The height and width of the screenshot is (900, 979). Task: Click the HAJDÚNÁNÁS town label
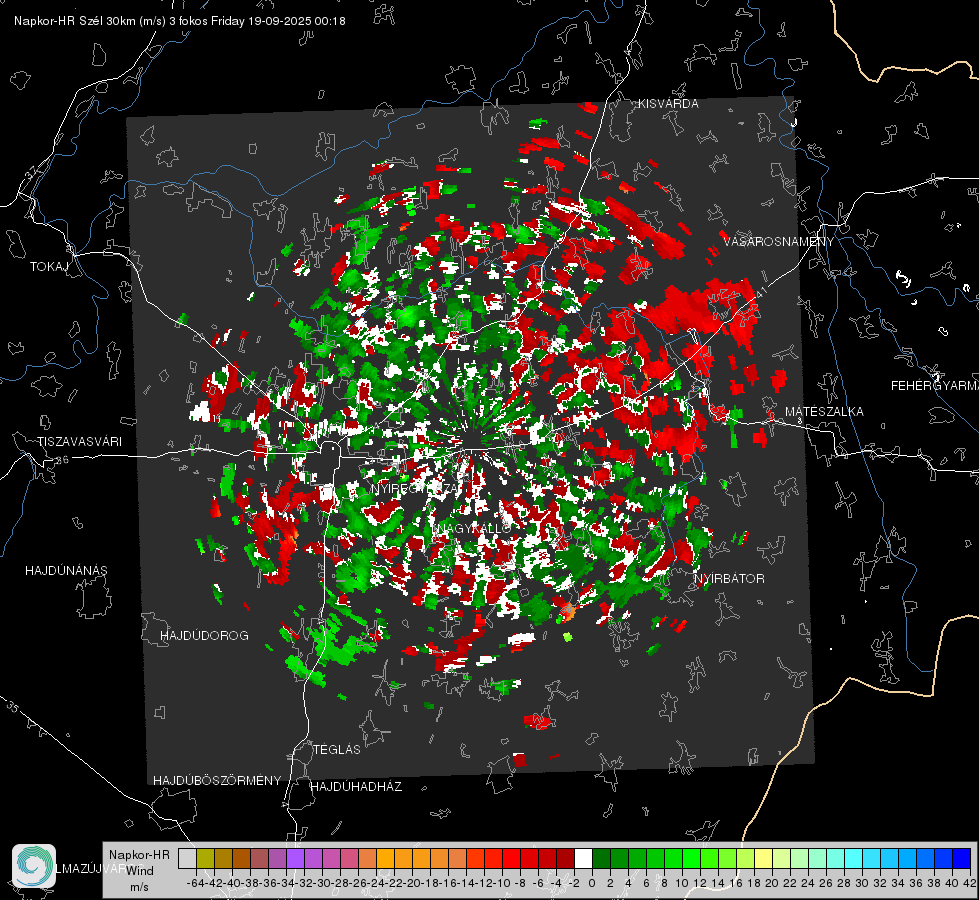pos(66,571)
